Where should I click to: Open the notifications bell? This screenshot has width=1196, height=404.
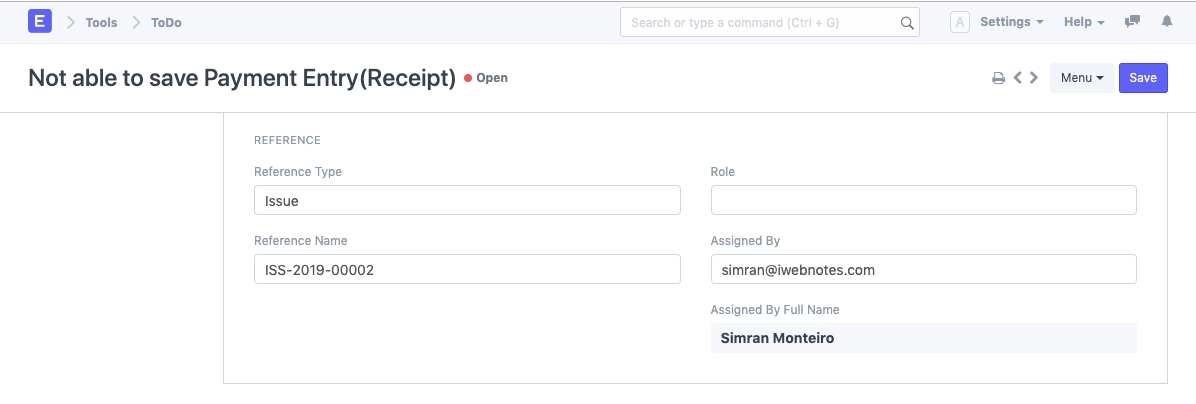point(1166,22)
